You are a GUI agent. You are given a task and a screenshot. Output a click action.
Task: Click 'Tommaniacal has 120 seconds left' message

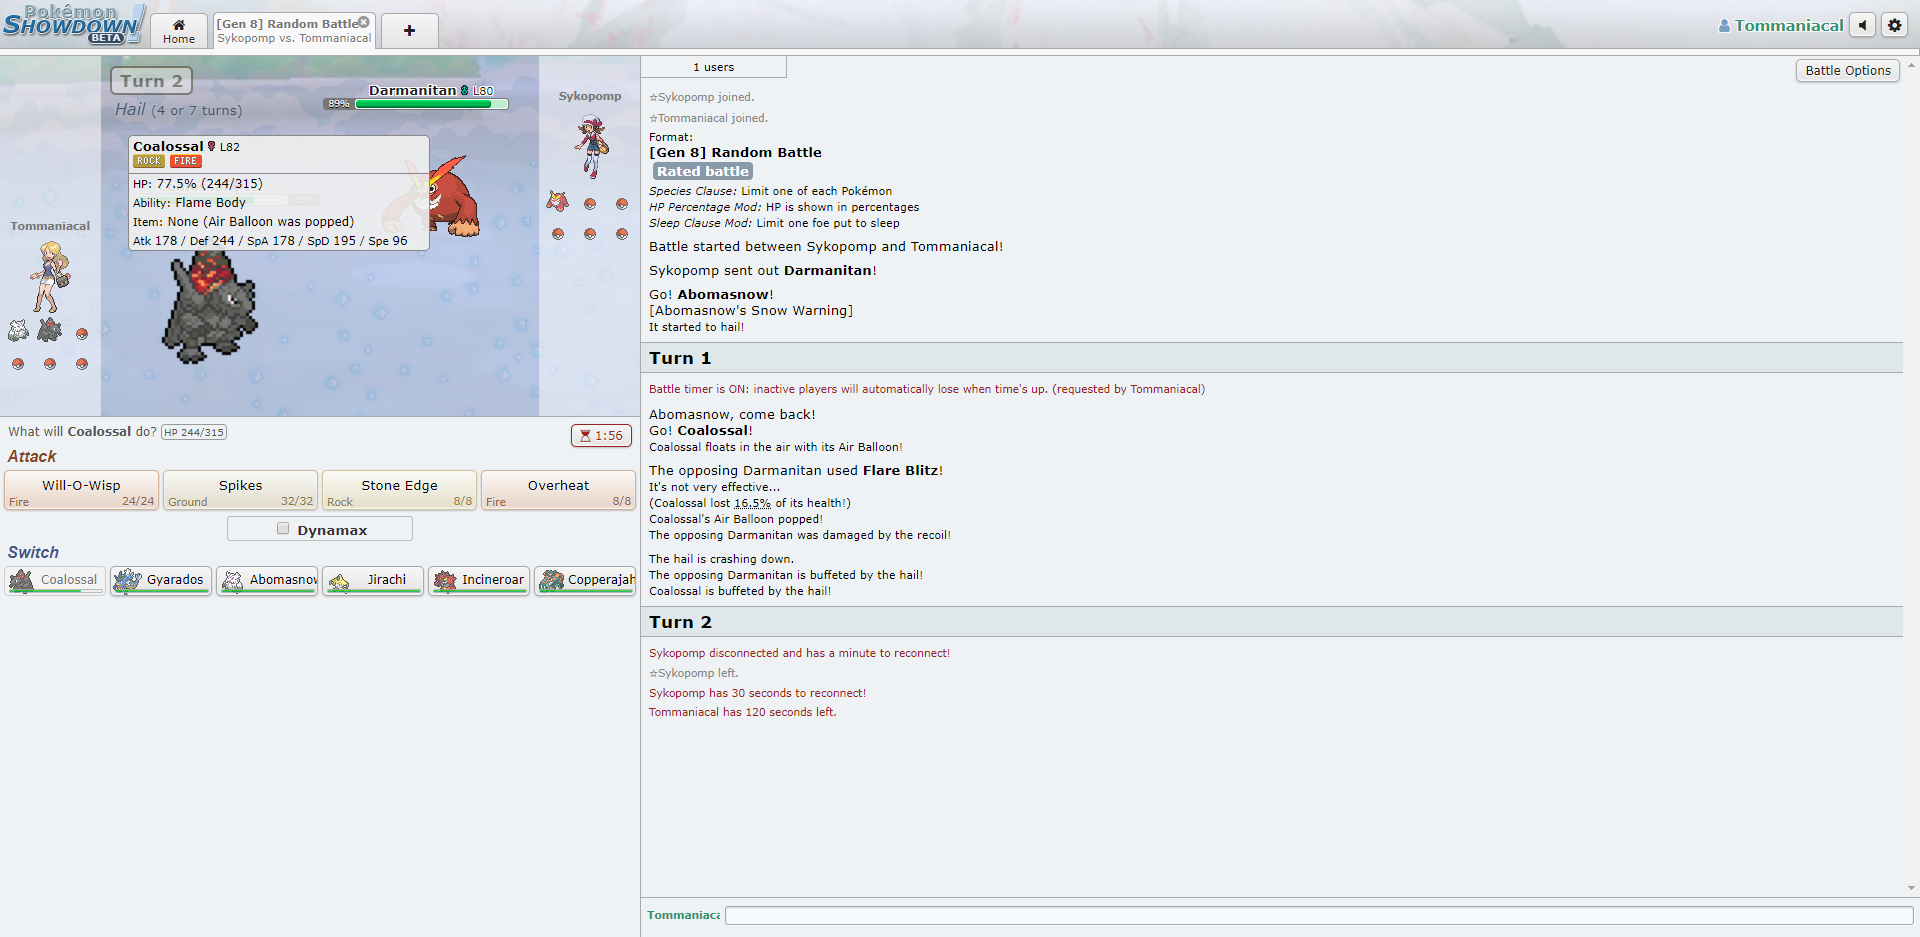click(x=742, y=712)
